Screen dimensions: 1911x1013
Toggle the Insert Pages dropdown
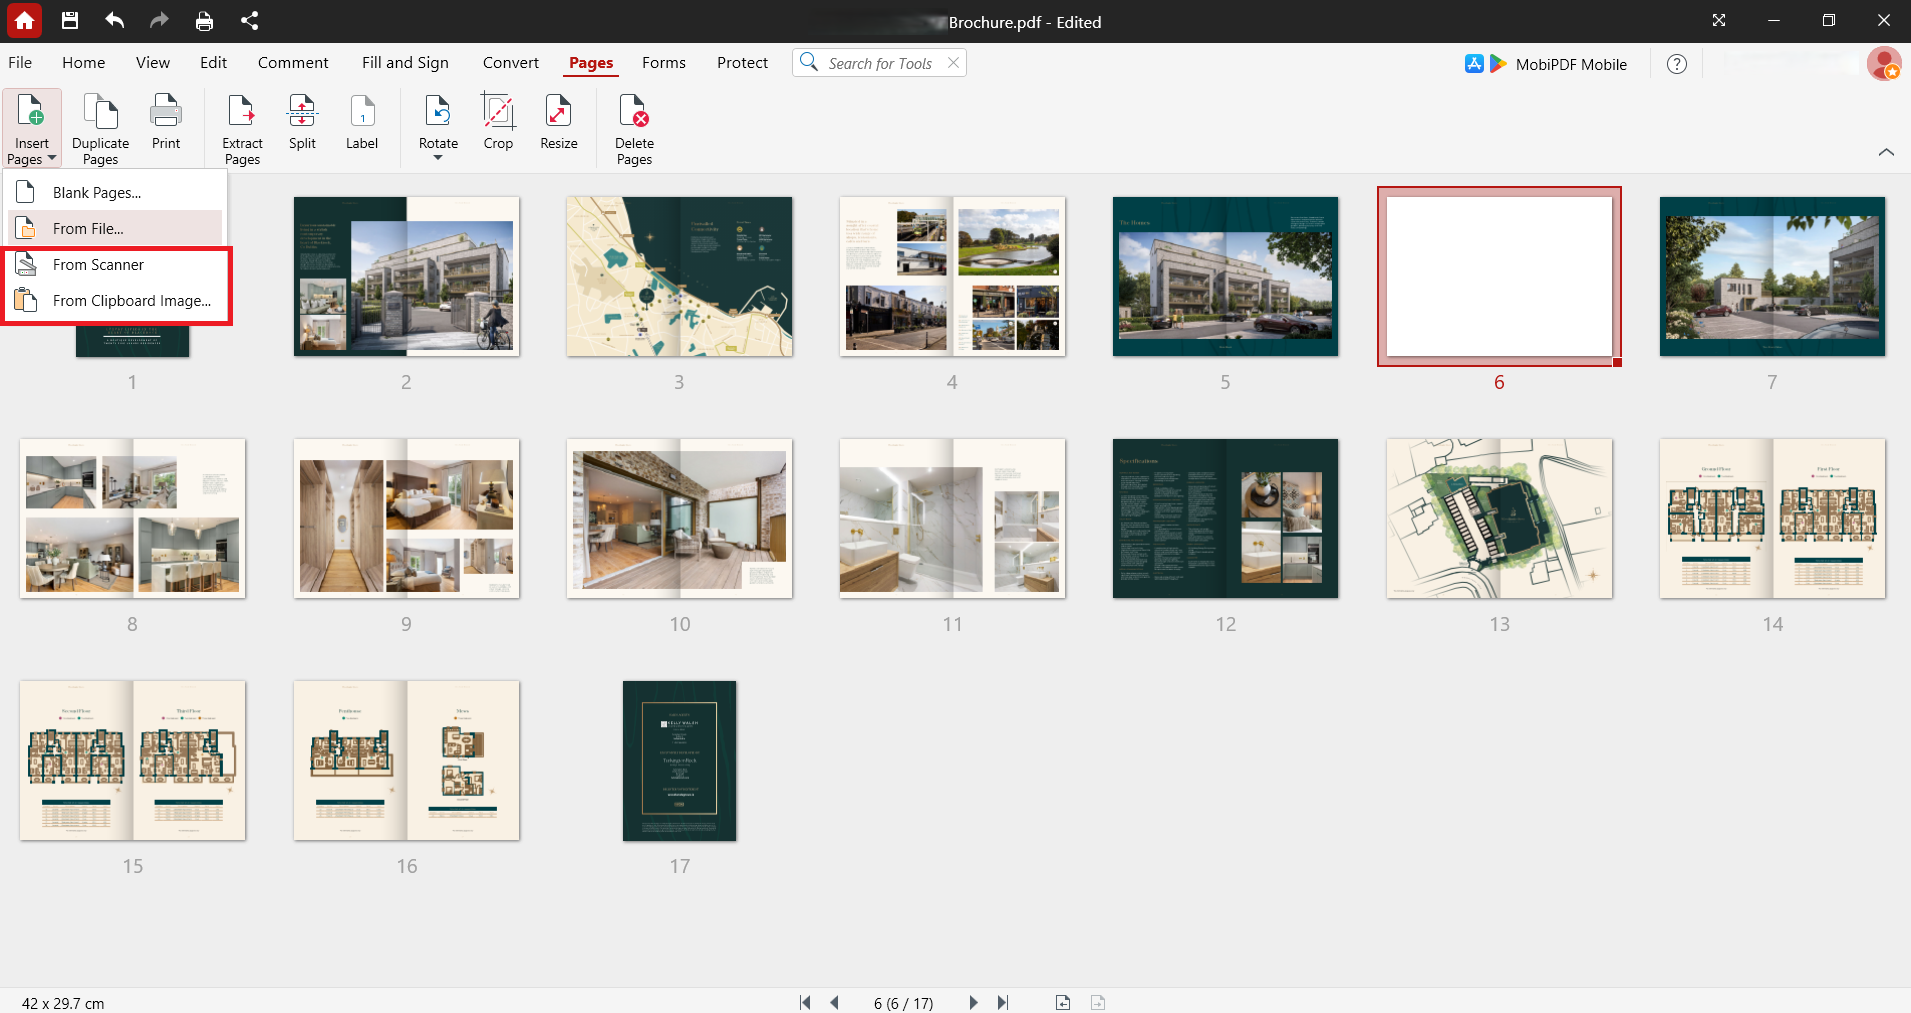tap(32, 128)
